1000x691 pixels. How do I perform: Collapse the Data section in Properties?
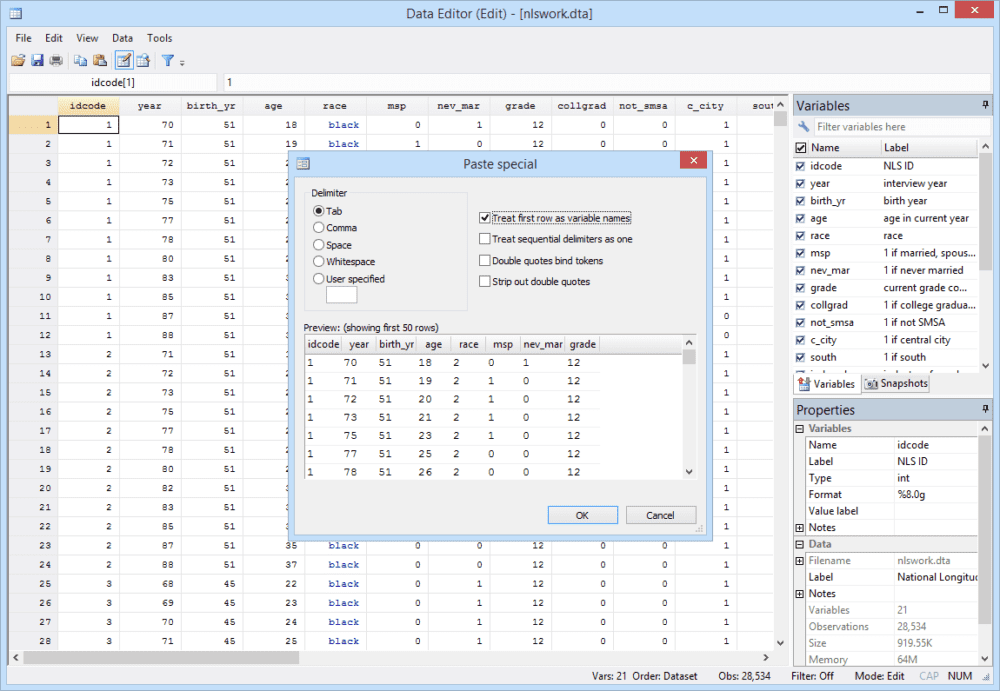tap(800, 544)
